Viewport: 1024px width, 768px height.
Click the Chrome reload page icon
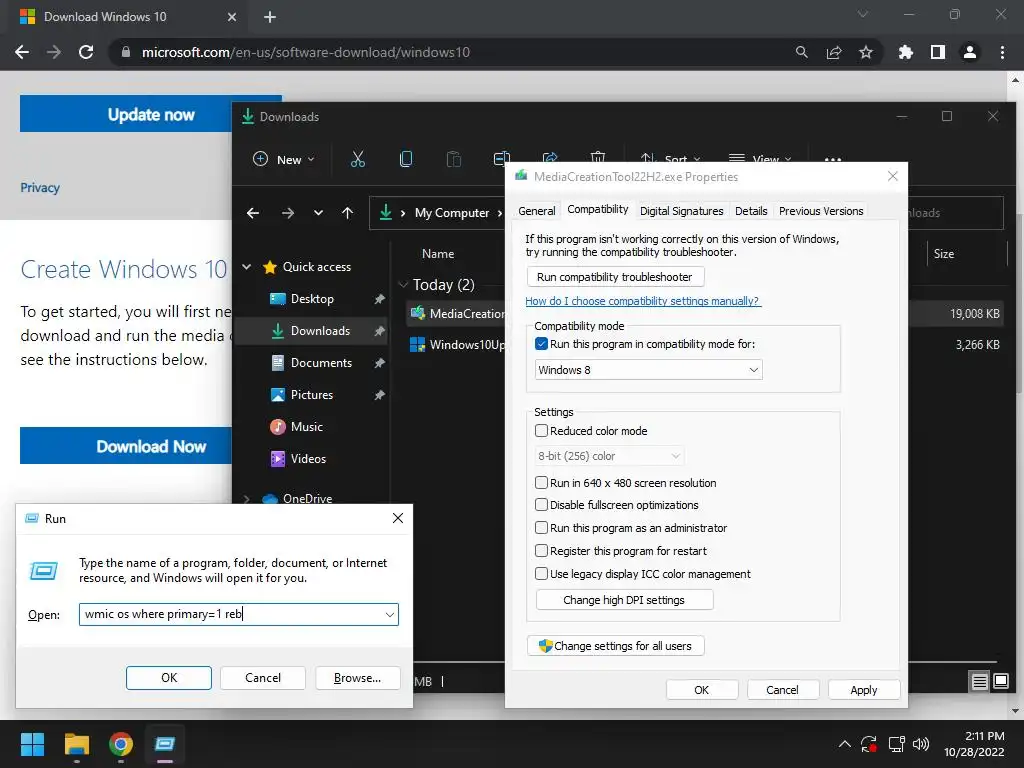coord(86,52)
